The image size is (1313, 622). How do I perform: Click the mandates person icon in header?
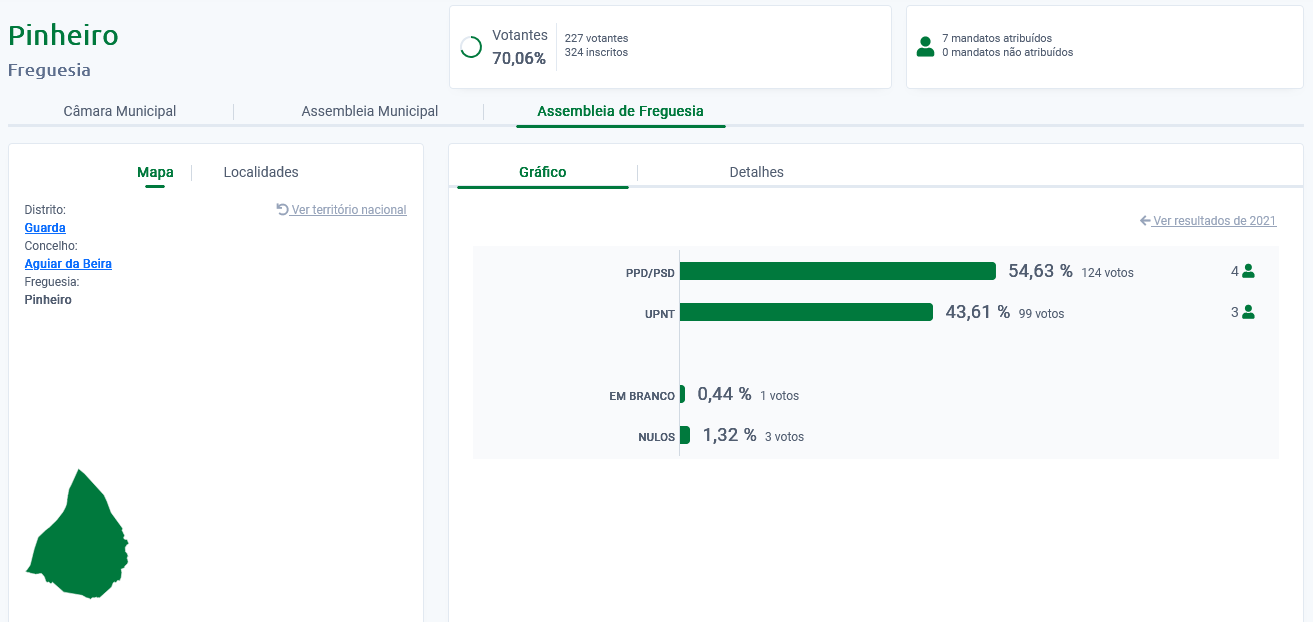pos(925,46)
